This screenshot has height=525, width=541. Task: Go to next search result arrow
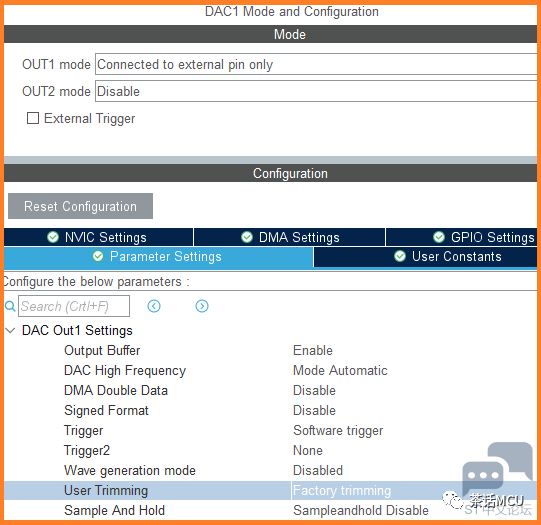pyautogui.click(x=202, y=306)
